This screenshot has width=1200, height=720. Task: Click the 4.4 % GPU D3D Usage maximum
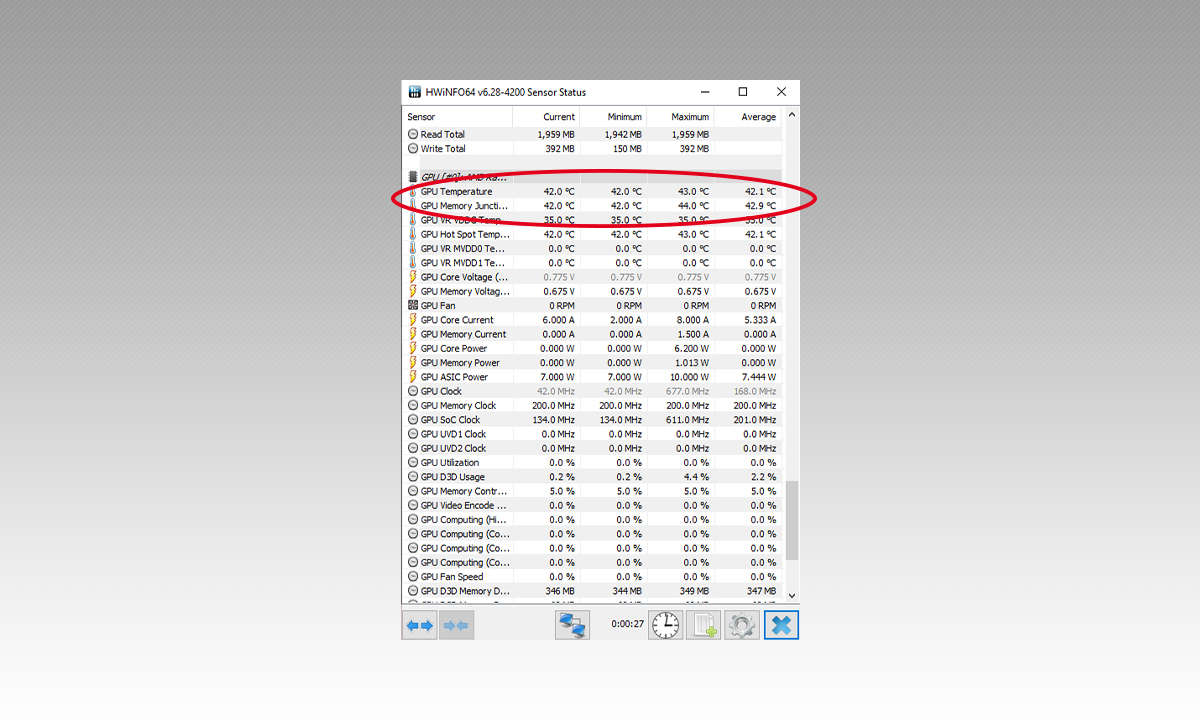697,477
